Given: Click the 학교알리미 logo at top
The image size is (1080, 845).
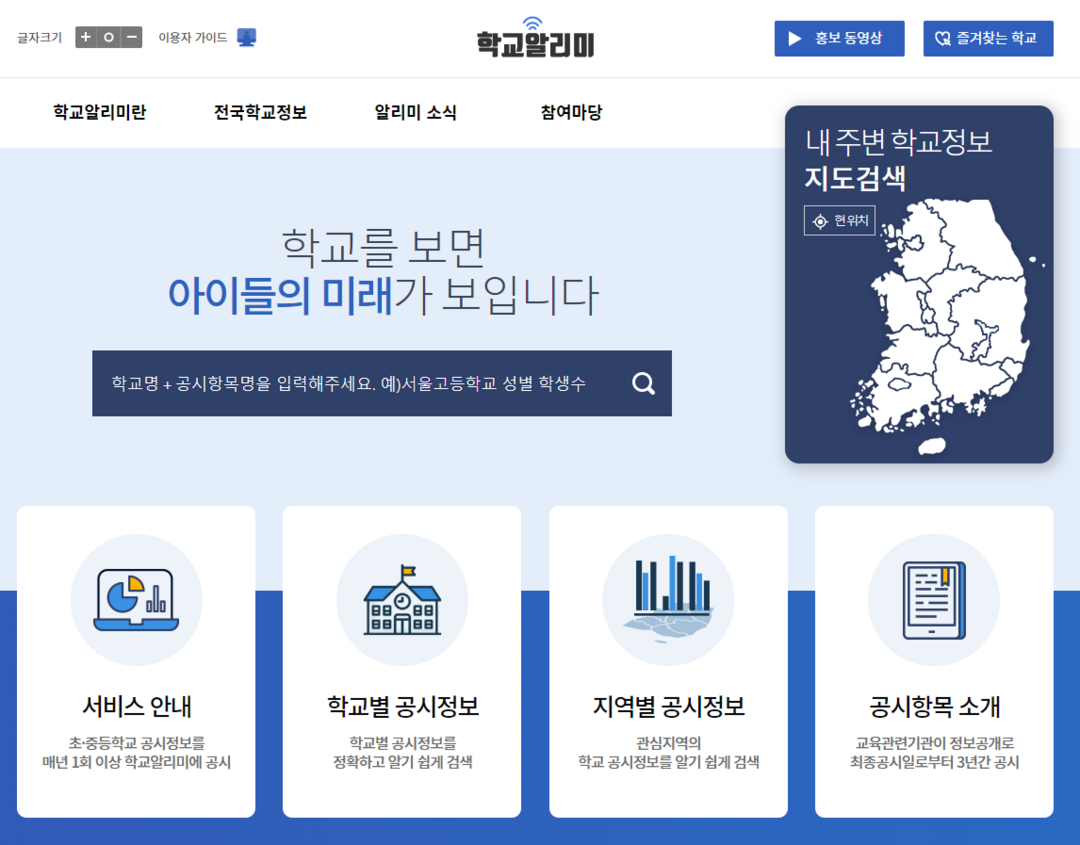Looking at the screenshot, I should click(x=535, y=39).
